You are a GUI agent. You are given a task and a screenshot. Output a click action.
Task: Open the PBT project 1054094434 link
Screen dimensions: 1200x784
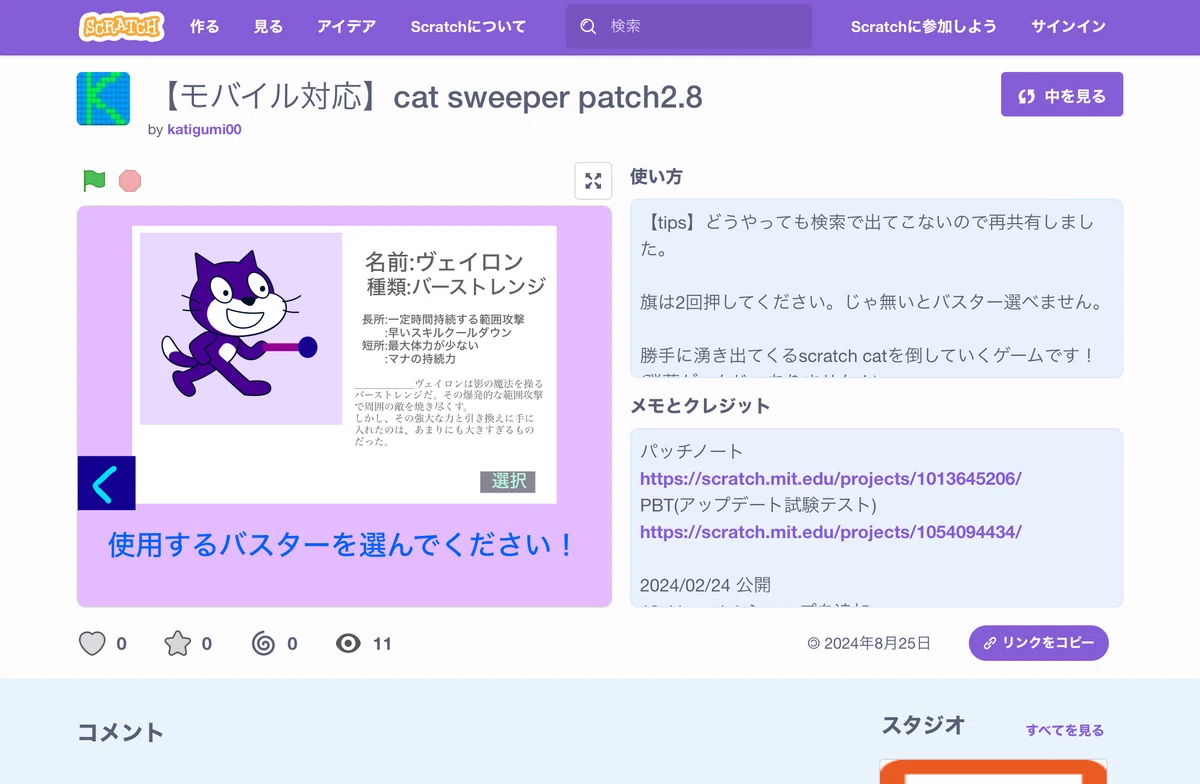pyautogui.click(x=830, y=532)
